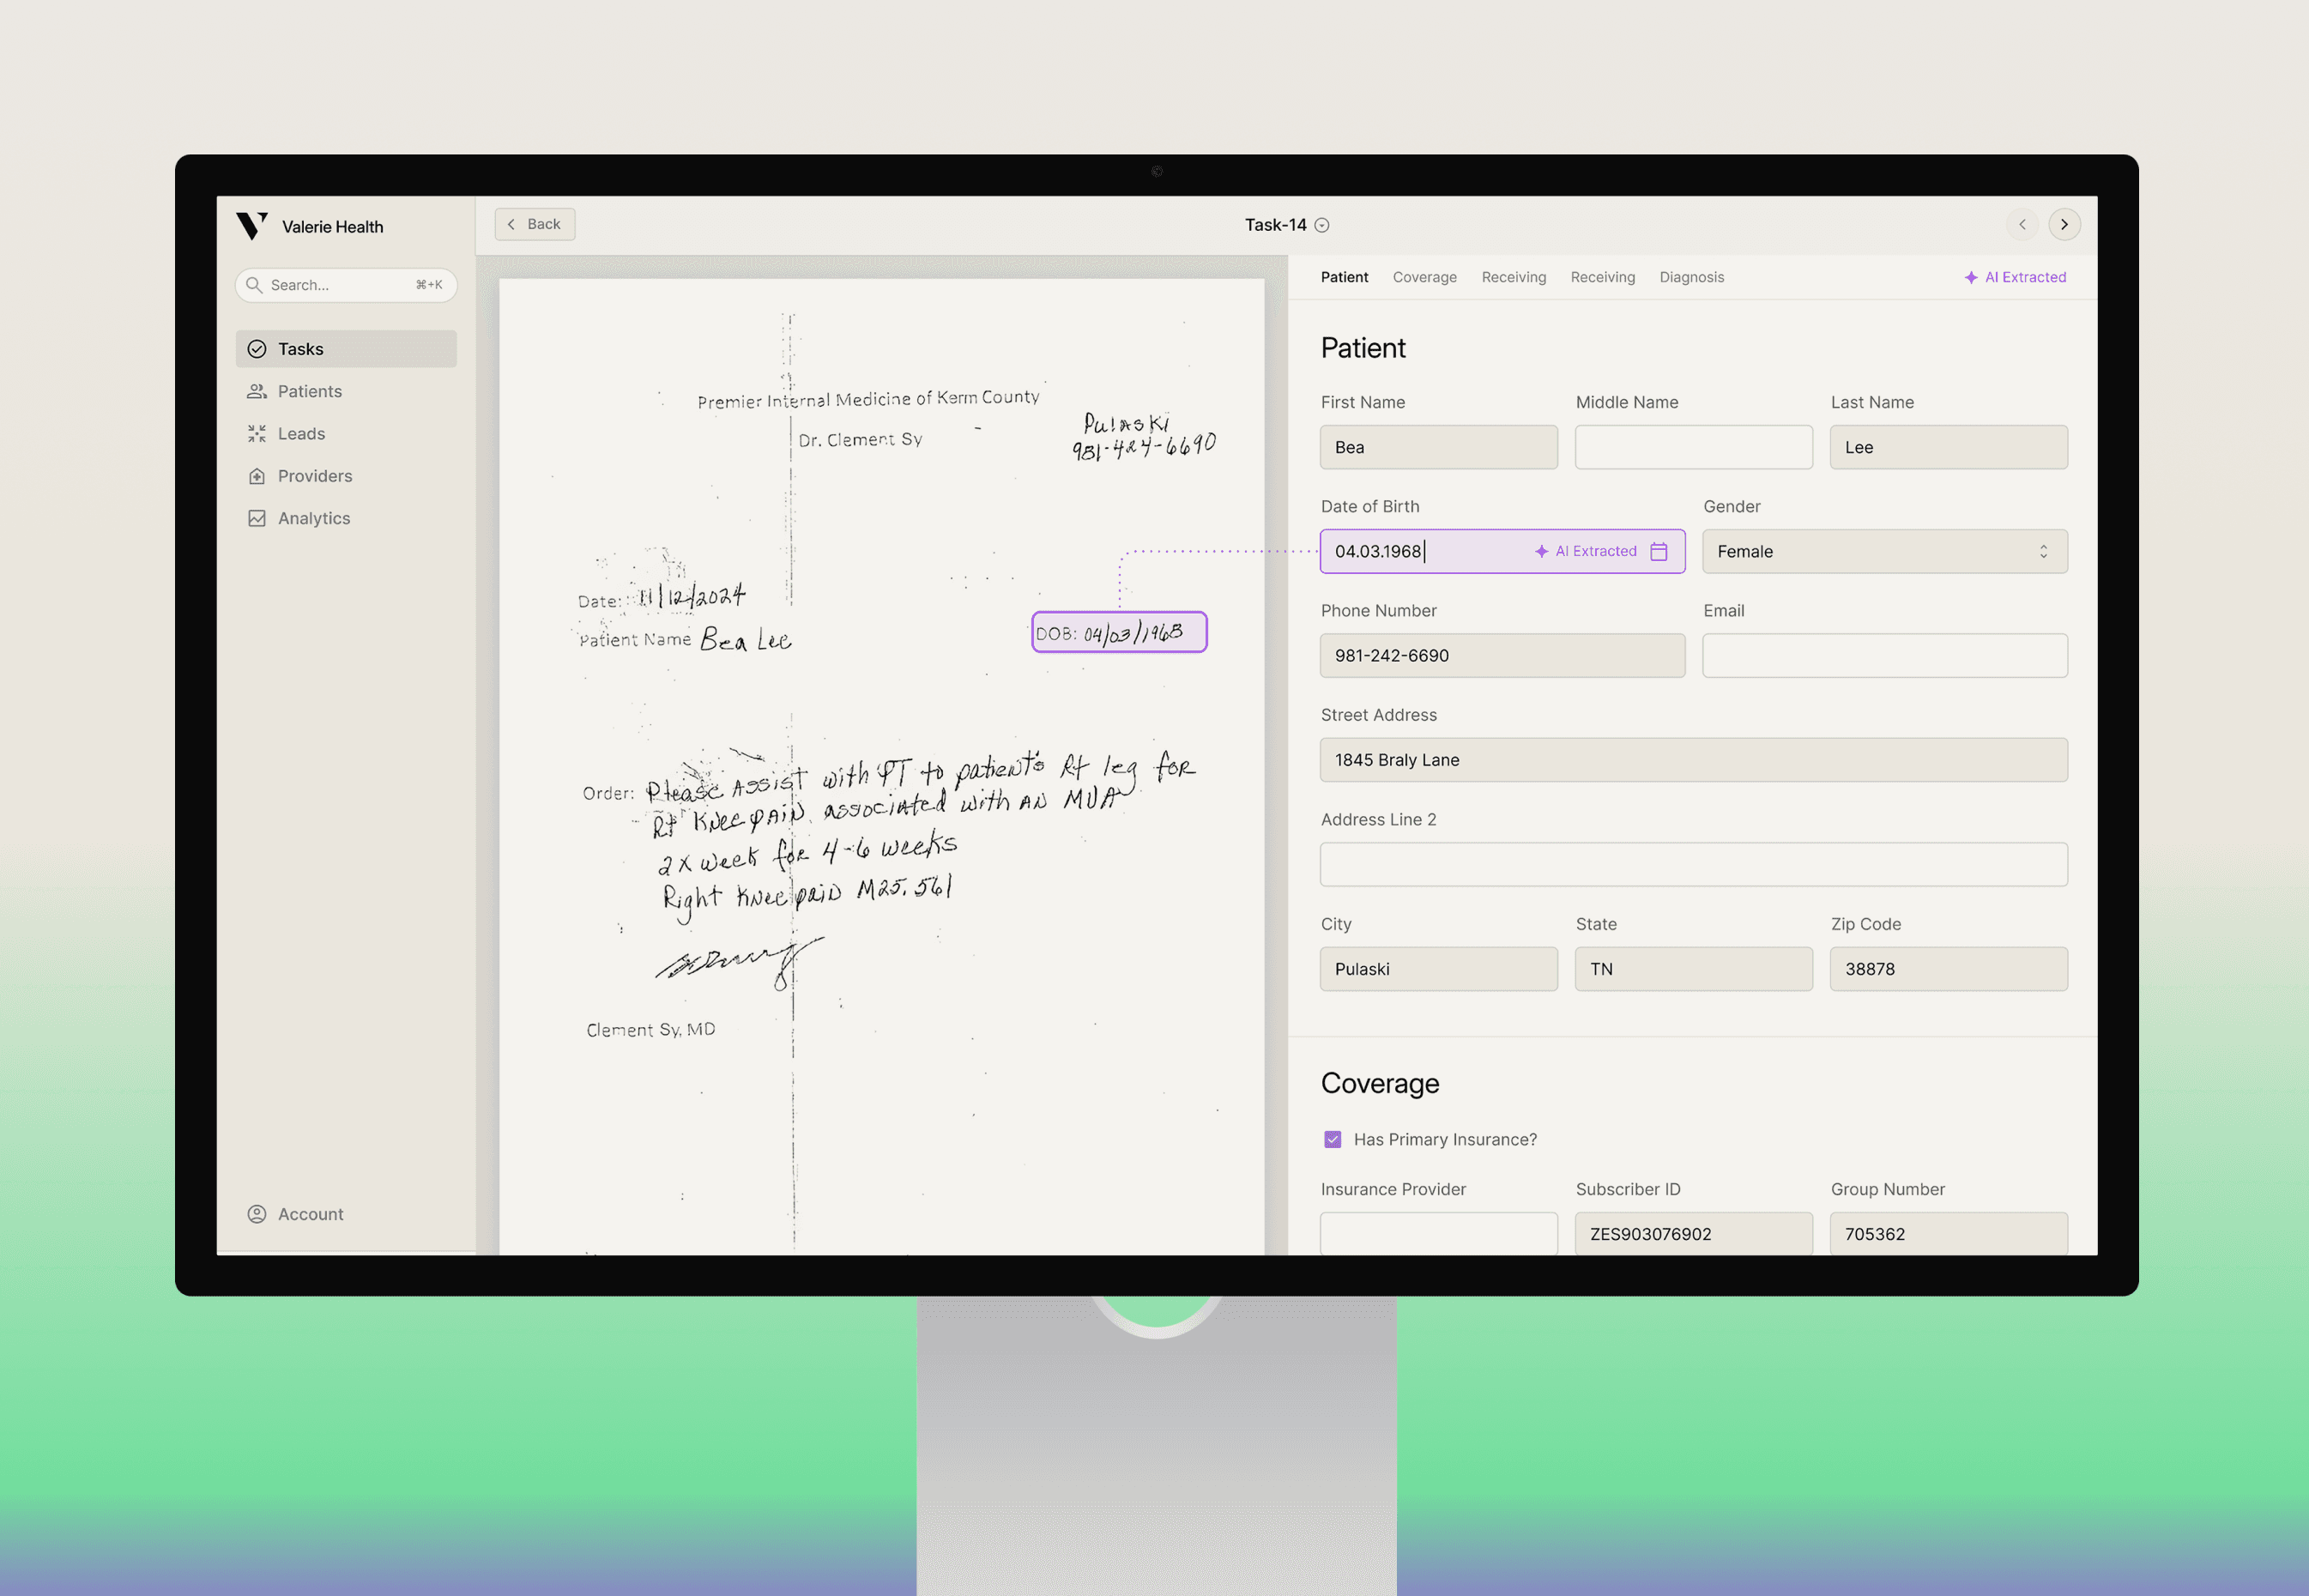Expand the Gender dropdown
Screen dimensions: 2309x1596
tap(1884, 552)
